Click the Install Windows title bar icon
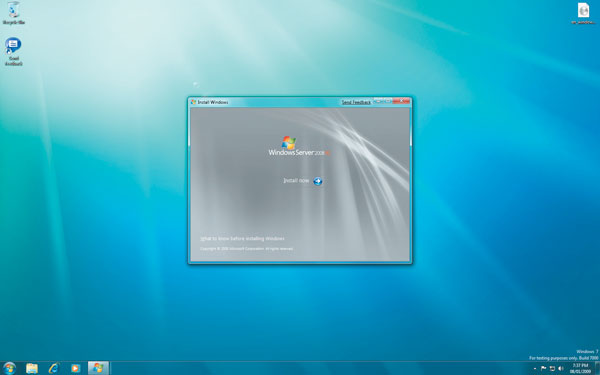The height and width of the screenshot is (375, 600). click(x=194, y=102)
